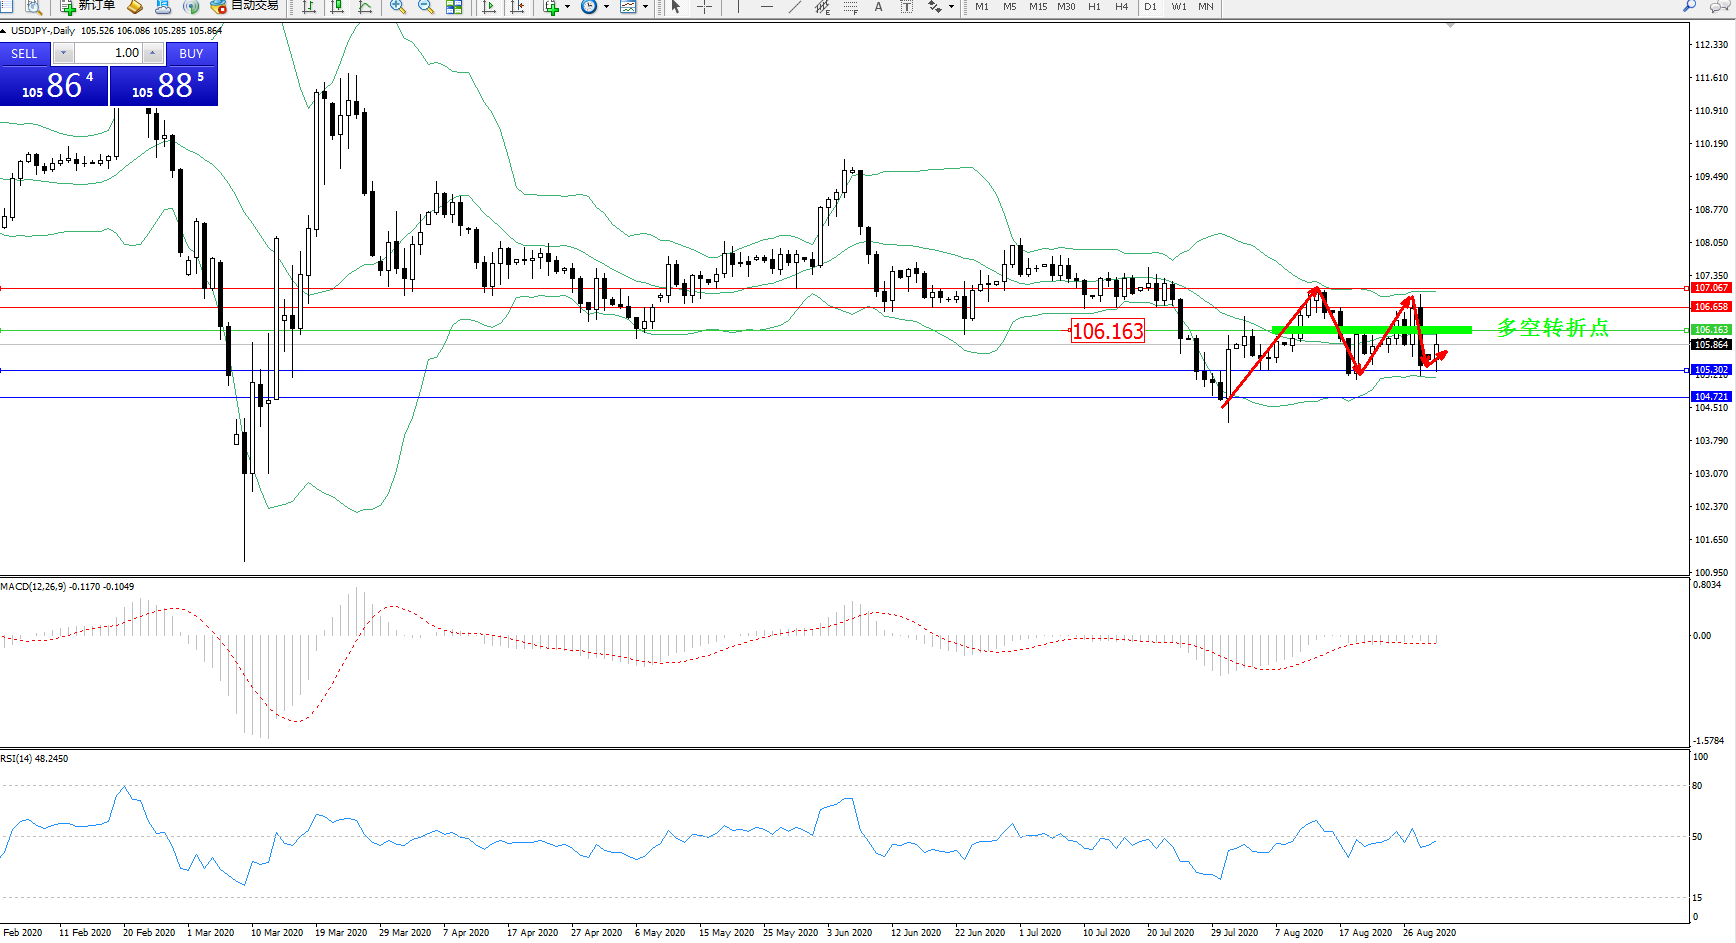Click the 1.00 volume input field

108,53
